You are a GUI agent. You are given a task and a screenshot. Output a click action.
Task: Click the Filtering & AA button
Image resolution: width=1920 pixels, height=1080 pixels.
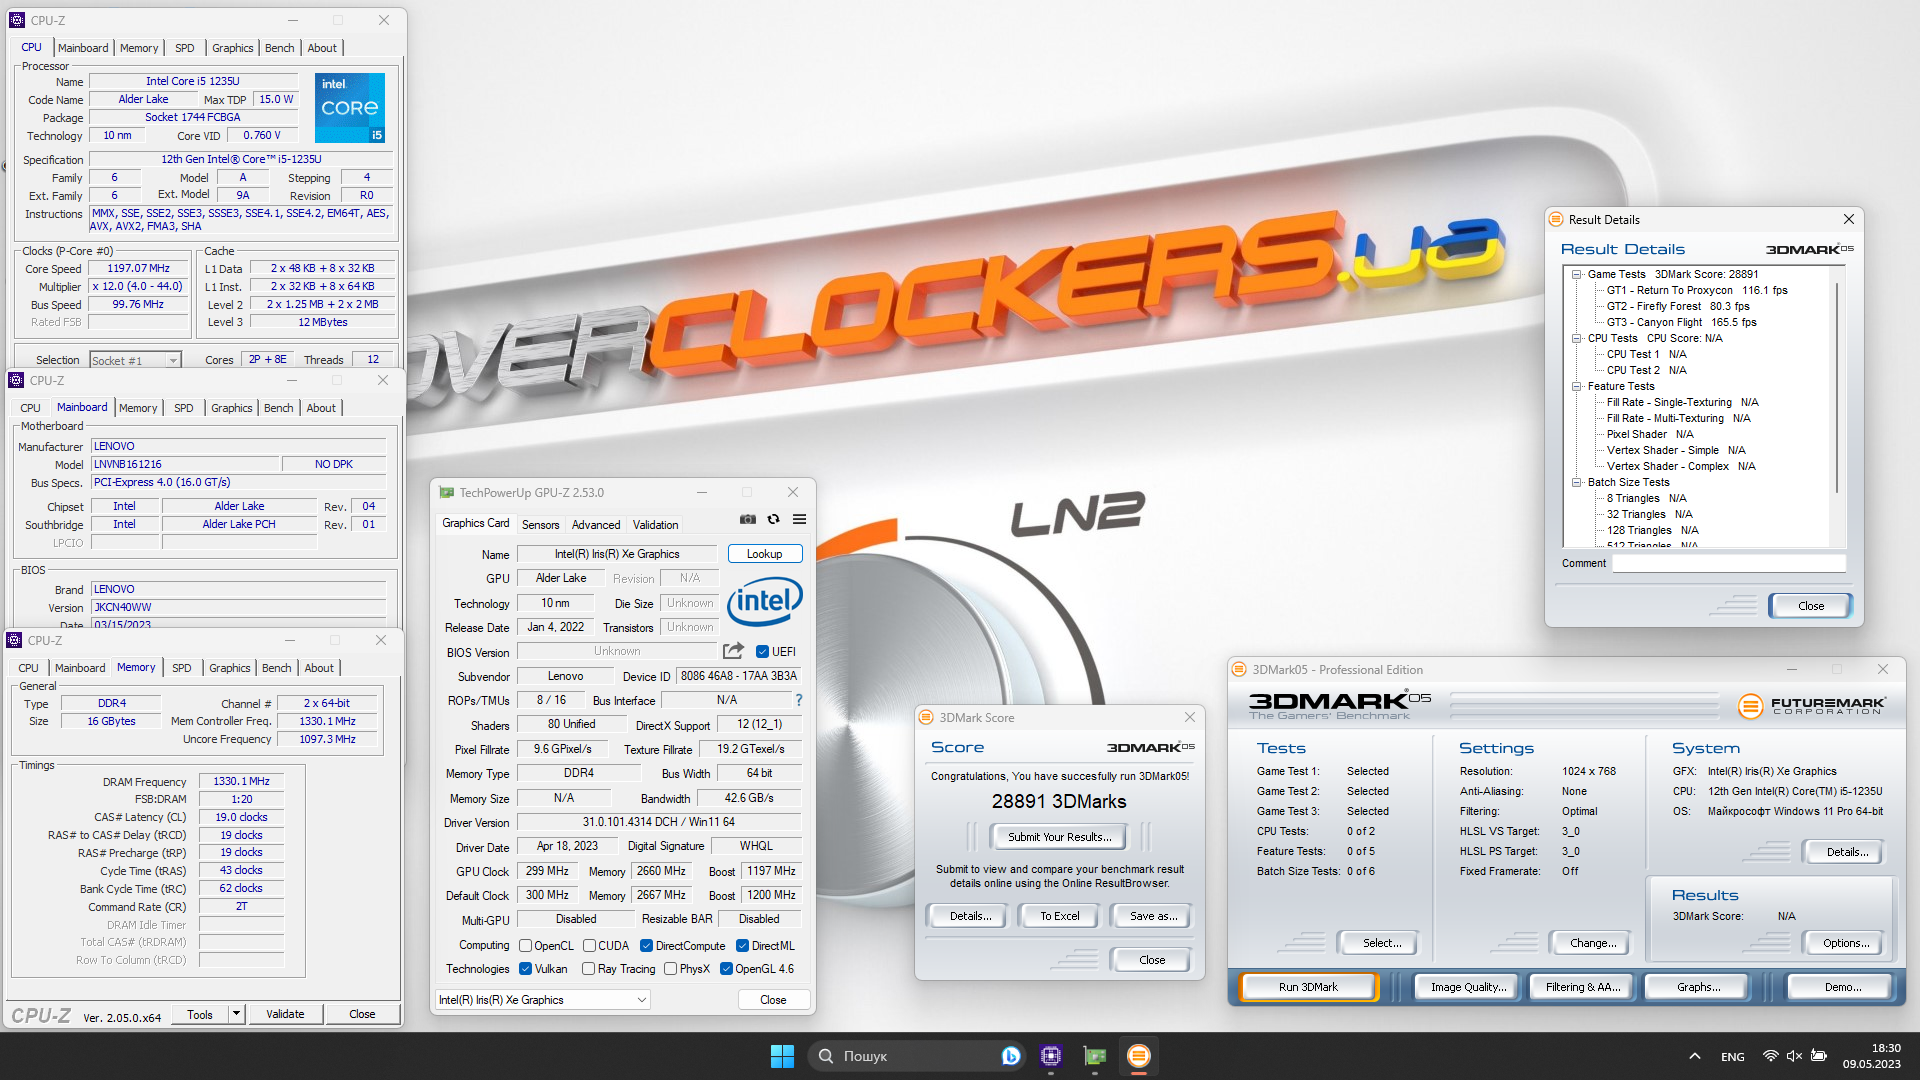click(x=1583, y=987)
